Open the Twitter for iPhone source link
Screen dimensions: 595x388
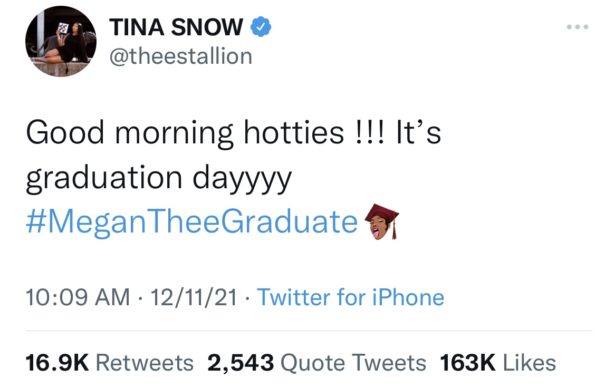tap(351, 297)
